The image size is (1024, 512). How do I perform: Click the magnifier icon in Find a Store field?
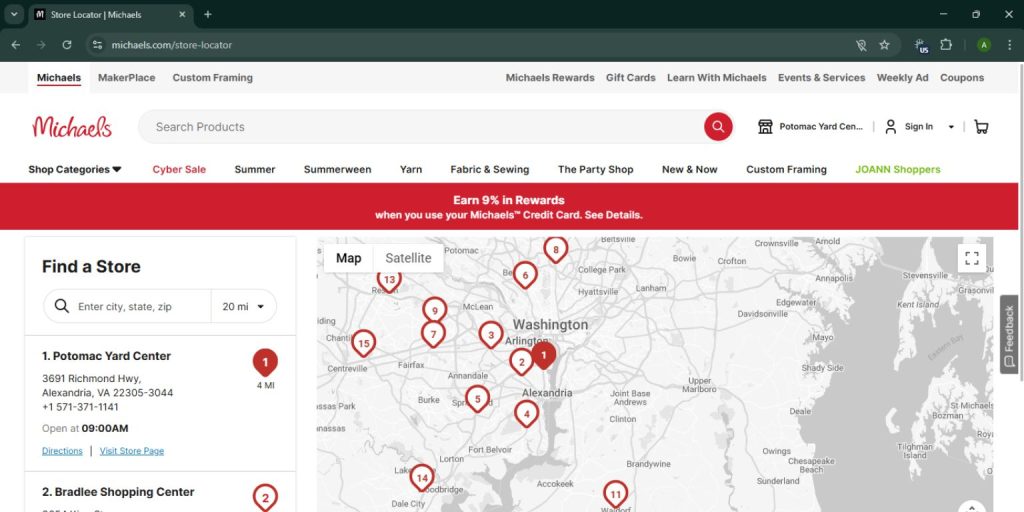pyautogui.click(x=61, y=306)
